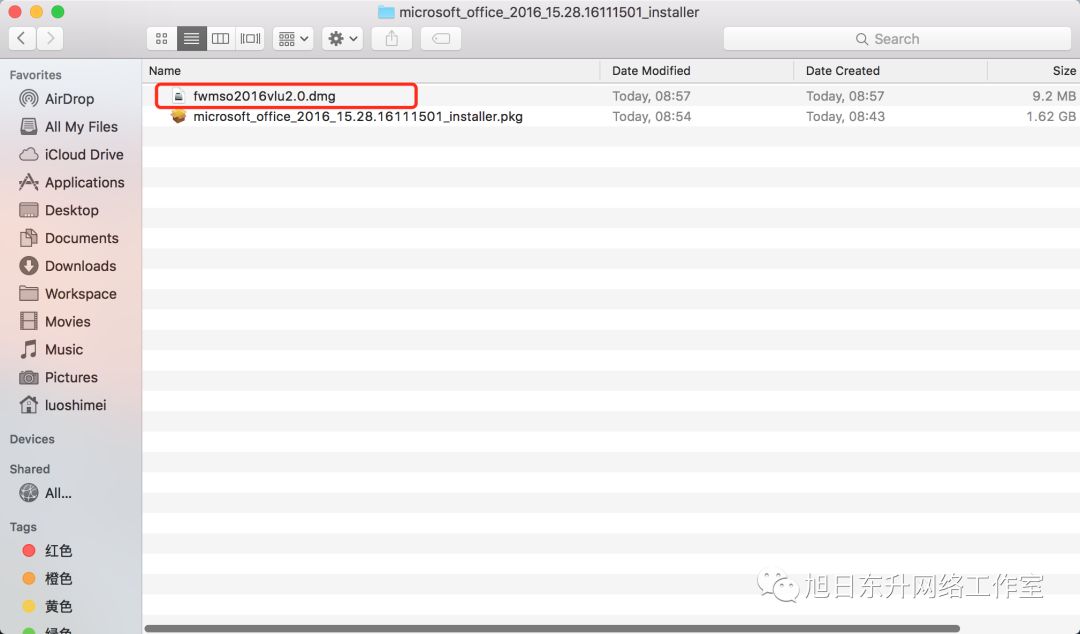This screenshot has width=1080, height=634.
Task: Open the Action gear menu
Action: [342, 39]
